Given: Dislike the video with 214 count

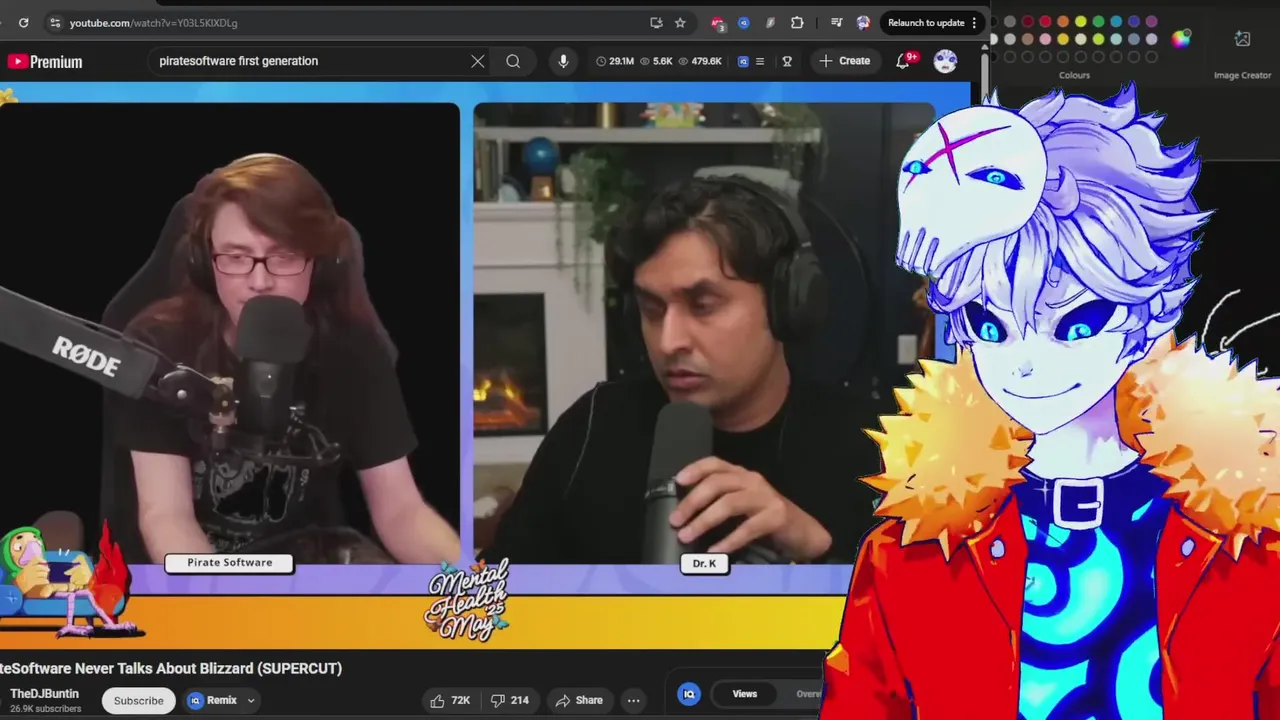Looking at the screenshot, I should click(x=510, y=700).
